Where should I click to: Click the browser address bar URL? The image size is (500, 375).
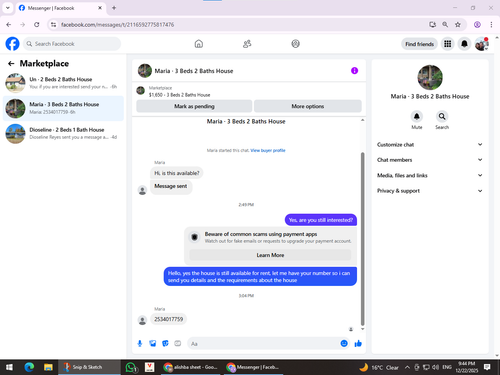pos(117,25)
